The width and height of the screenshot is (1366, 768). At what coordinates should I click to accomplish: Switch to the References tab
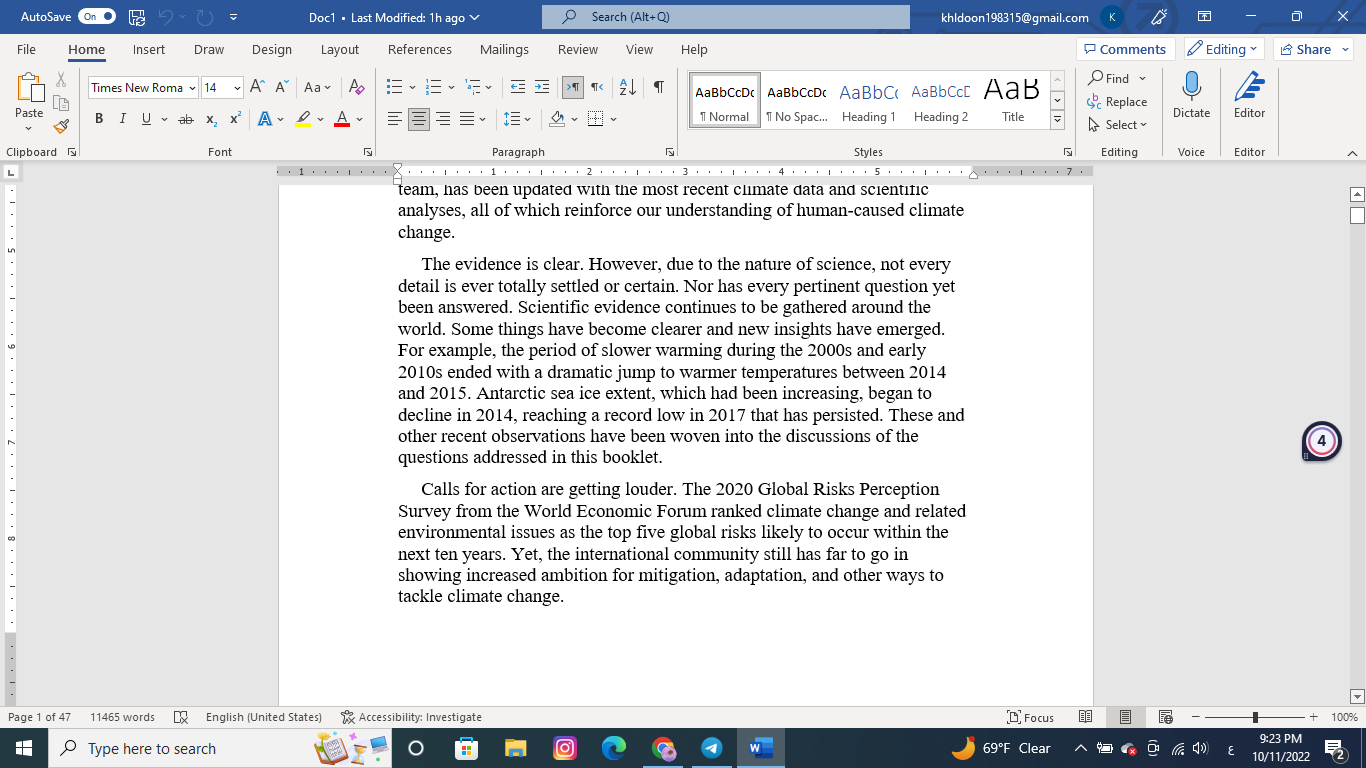click(x=420, y=49)
